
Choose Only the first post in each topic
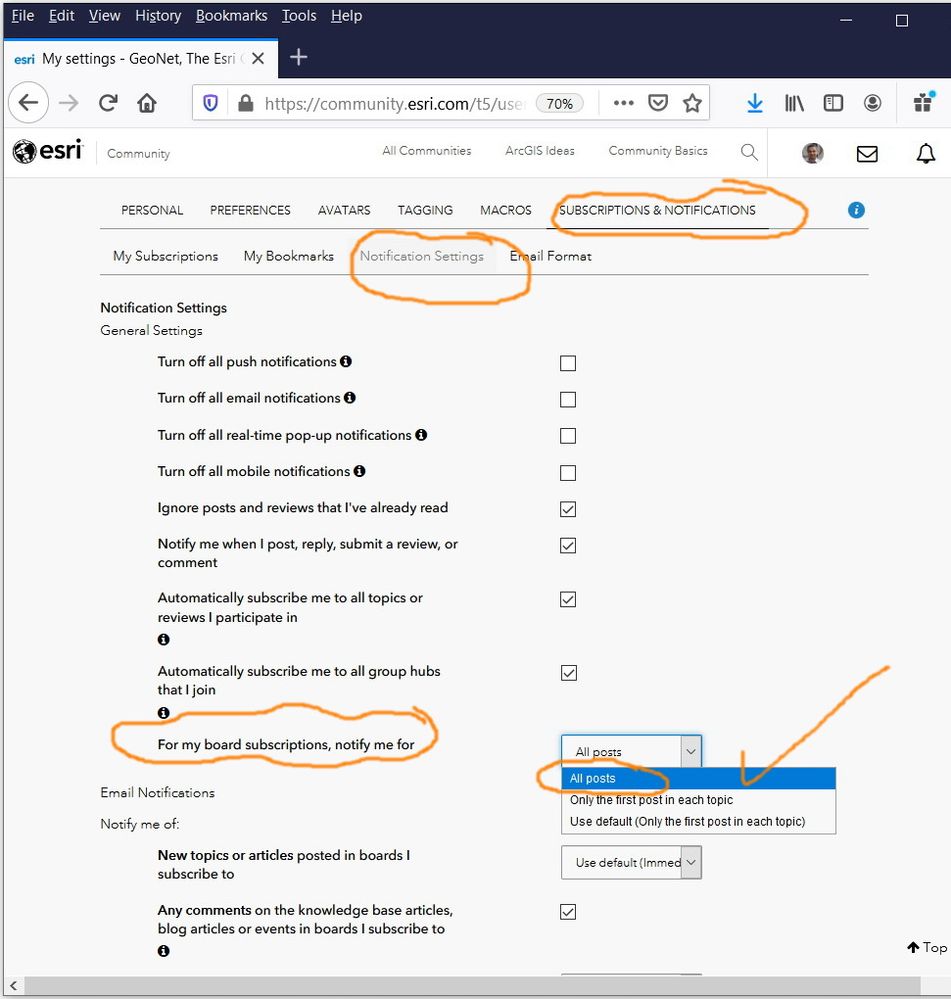pos(698,800)
